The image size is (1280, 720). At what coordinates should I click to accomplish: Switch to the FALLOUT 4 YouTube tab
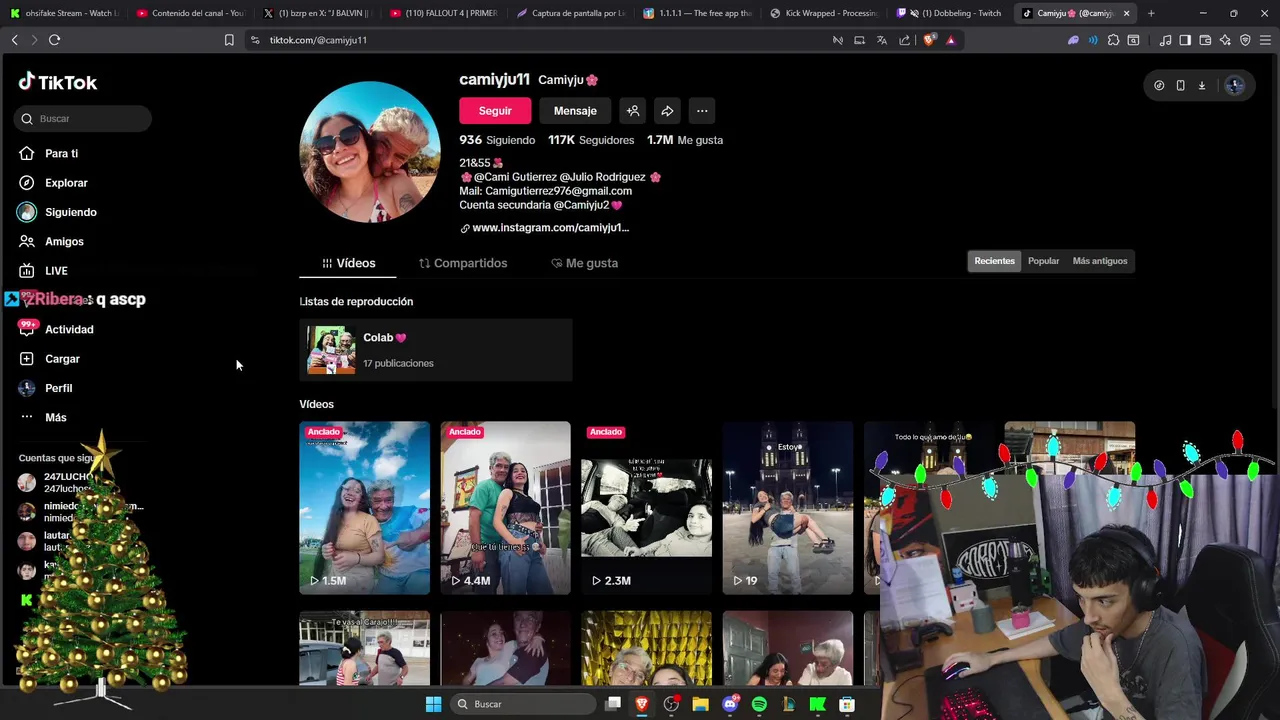[x=443, y=13]
